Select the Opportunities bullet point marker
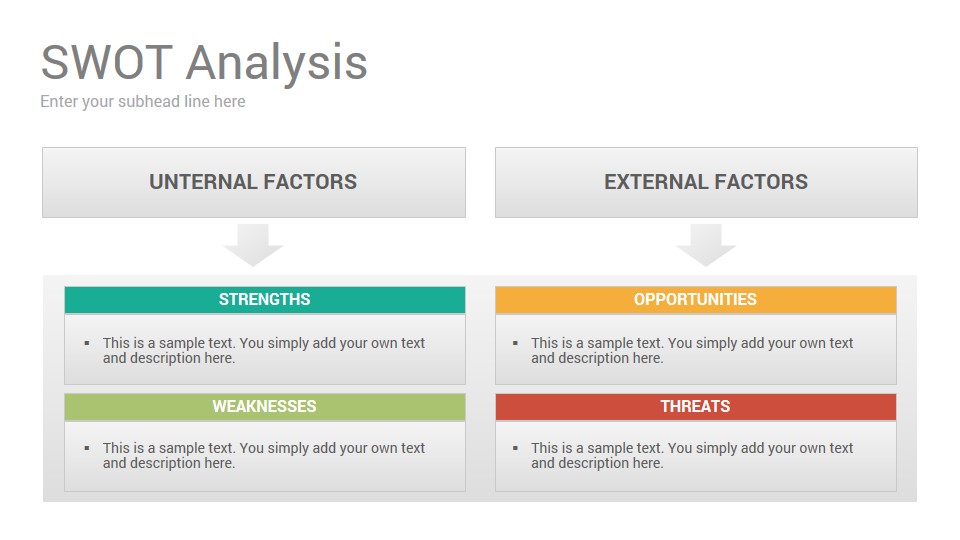960x540 pixels. pos(516,343)
